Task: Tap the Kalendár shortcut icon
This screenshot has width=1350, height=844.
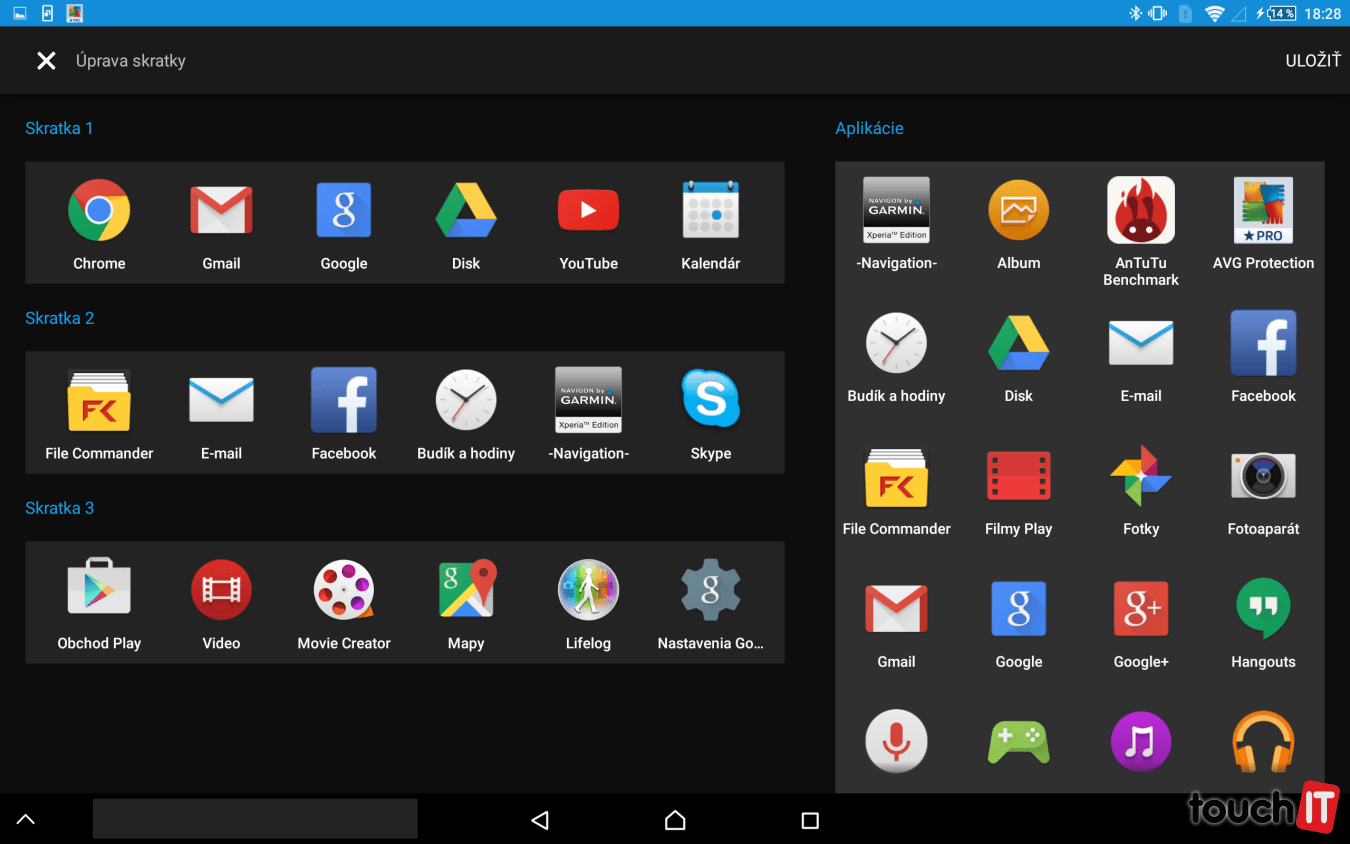Action: (x=710, y=211)
